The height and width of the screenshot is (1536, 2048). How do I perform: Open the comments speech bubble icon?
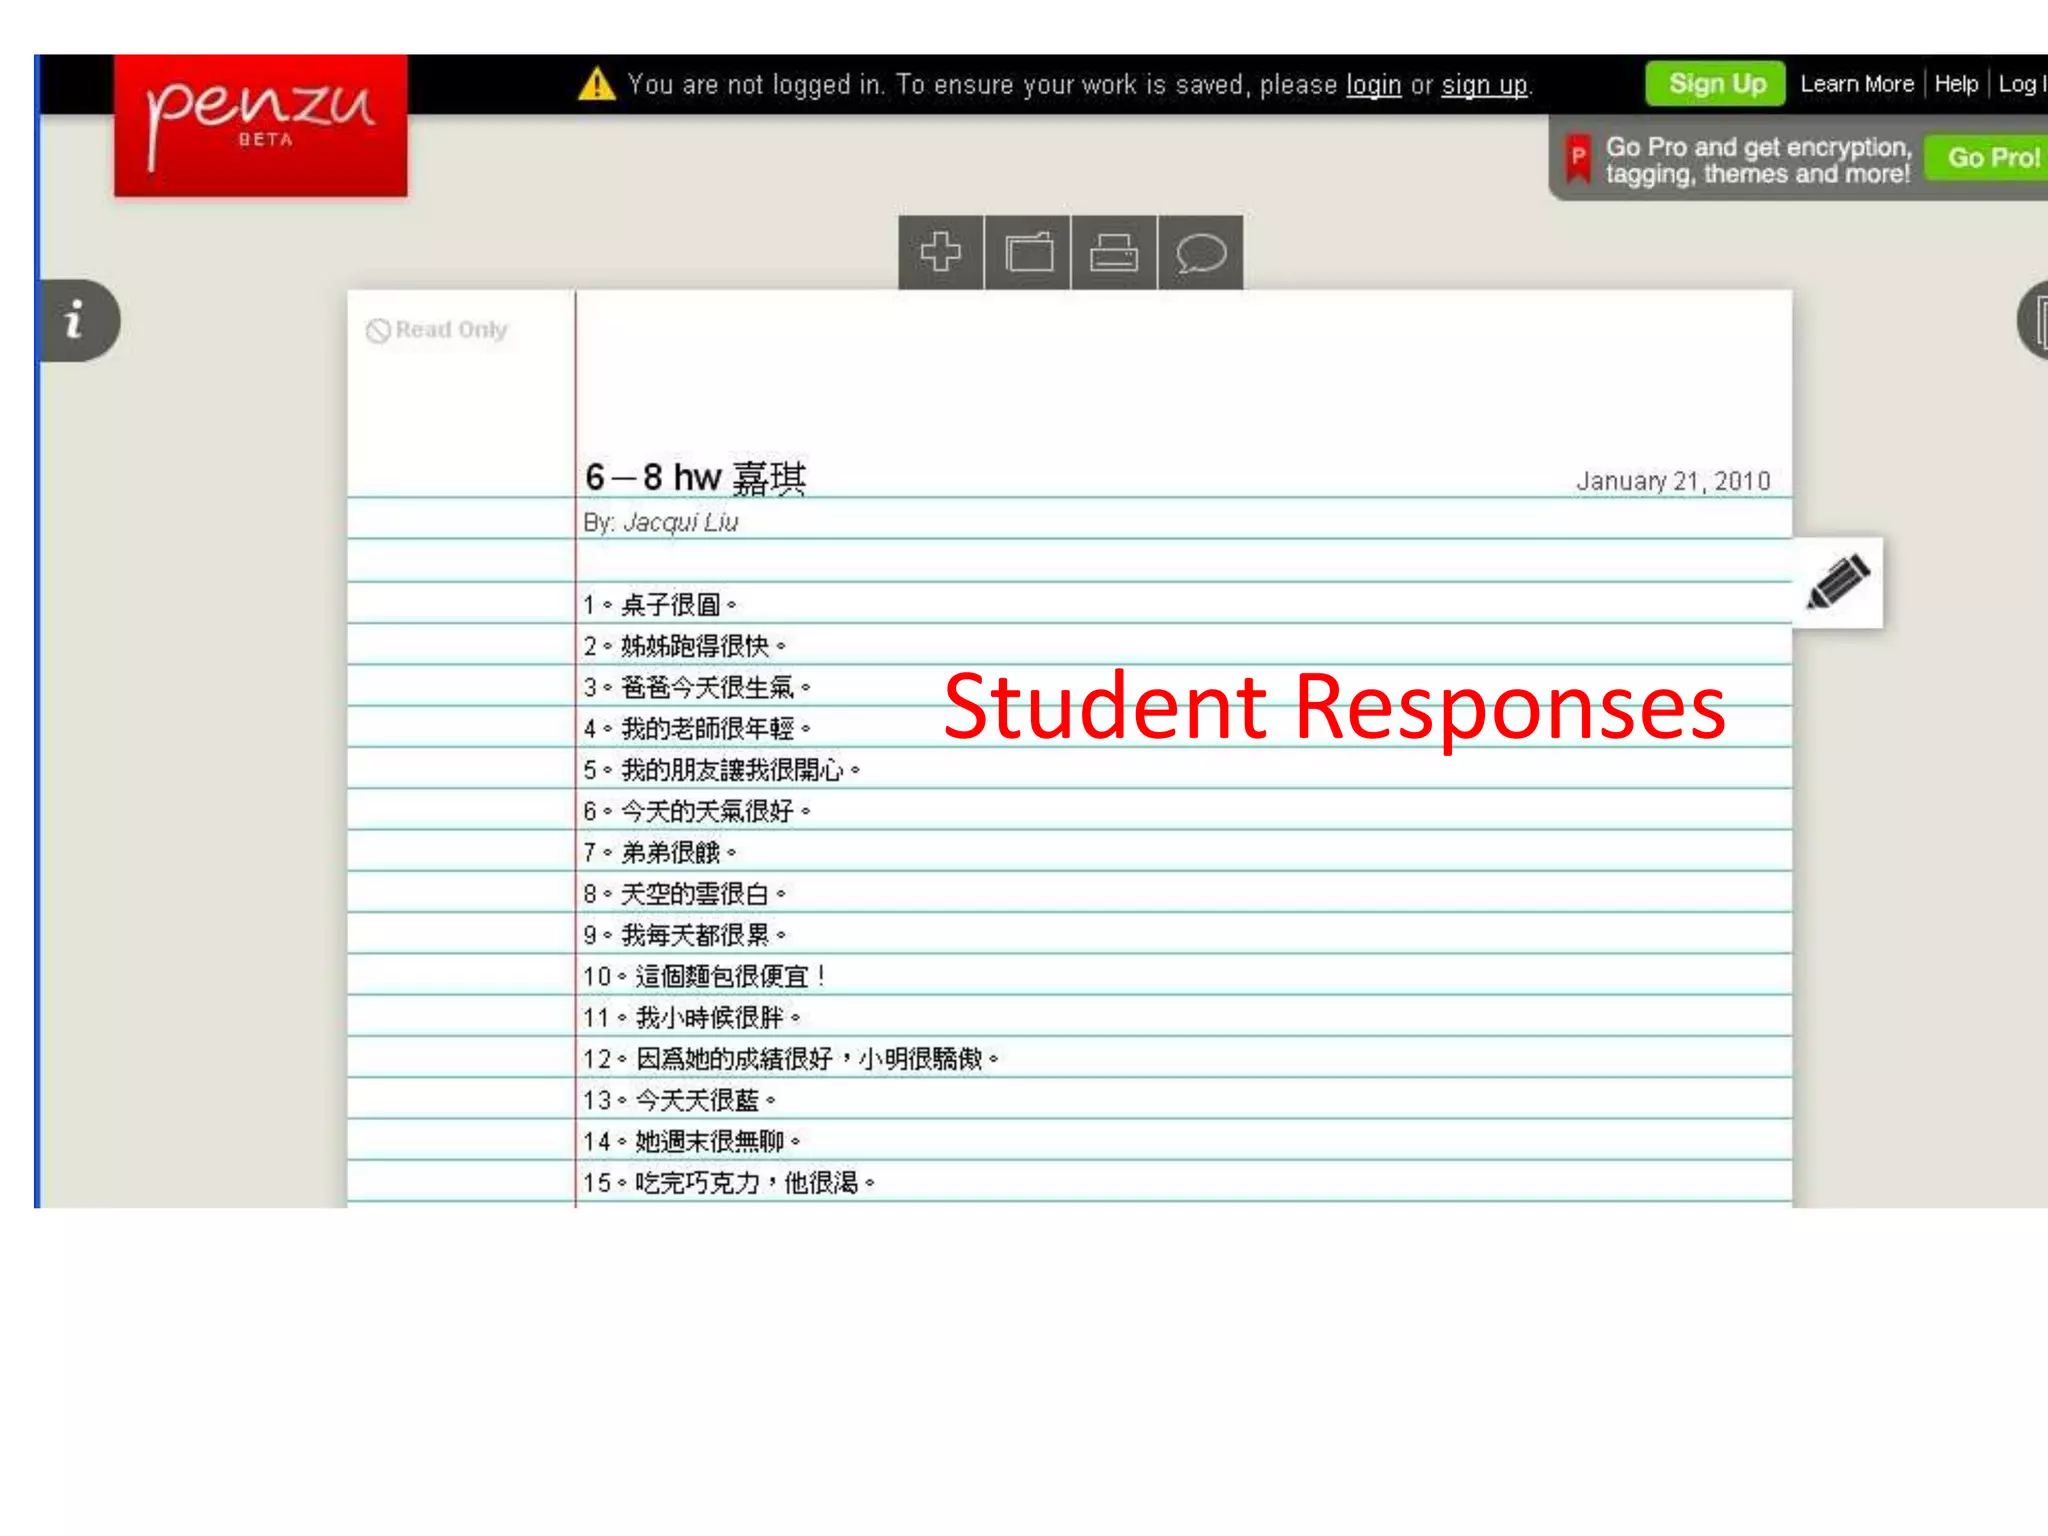tap(1201, 252)
